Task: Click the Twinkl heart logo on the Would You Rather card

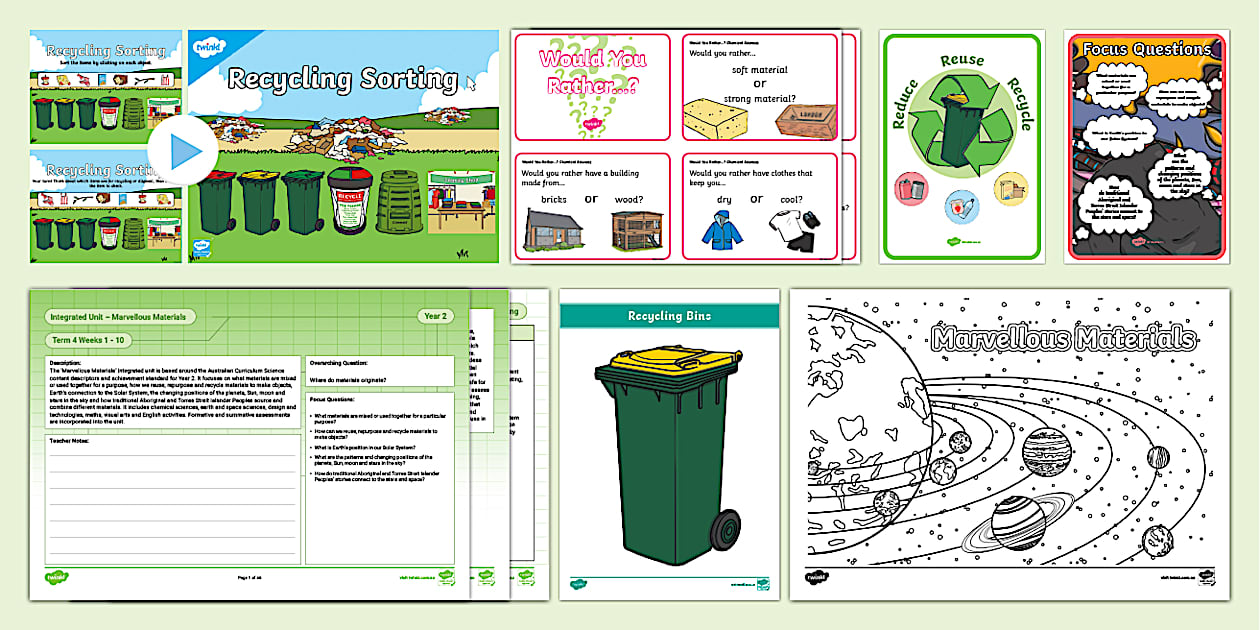Action: [593, 123]
